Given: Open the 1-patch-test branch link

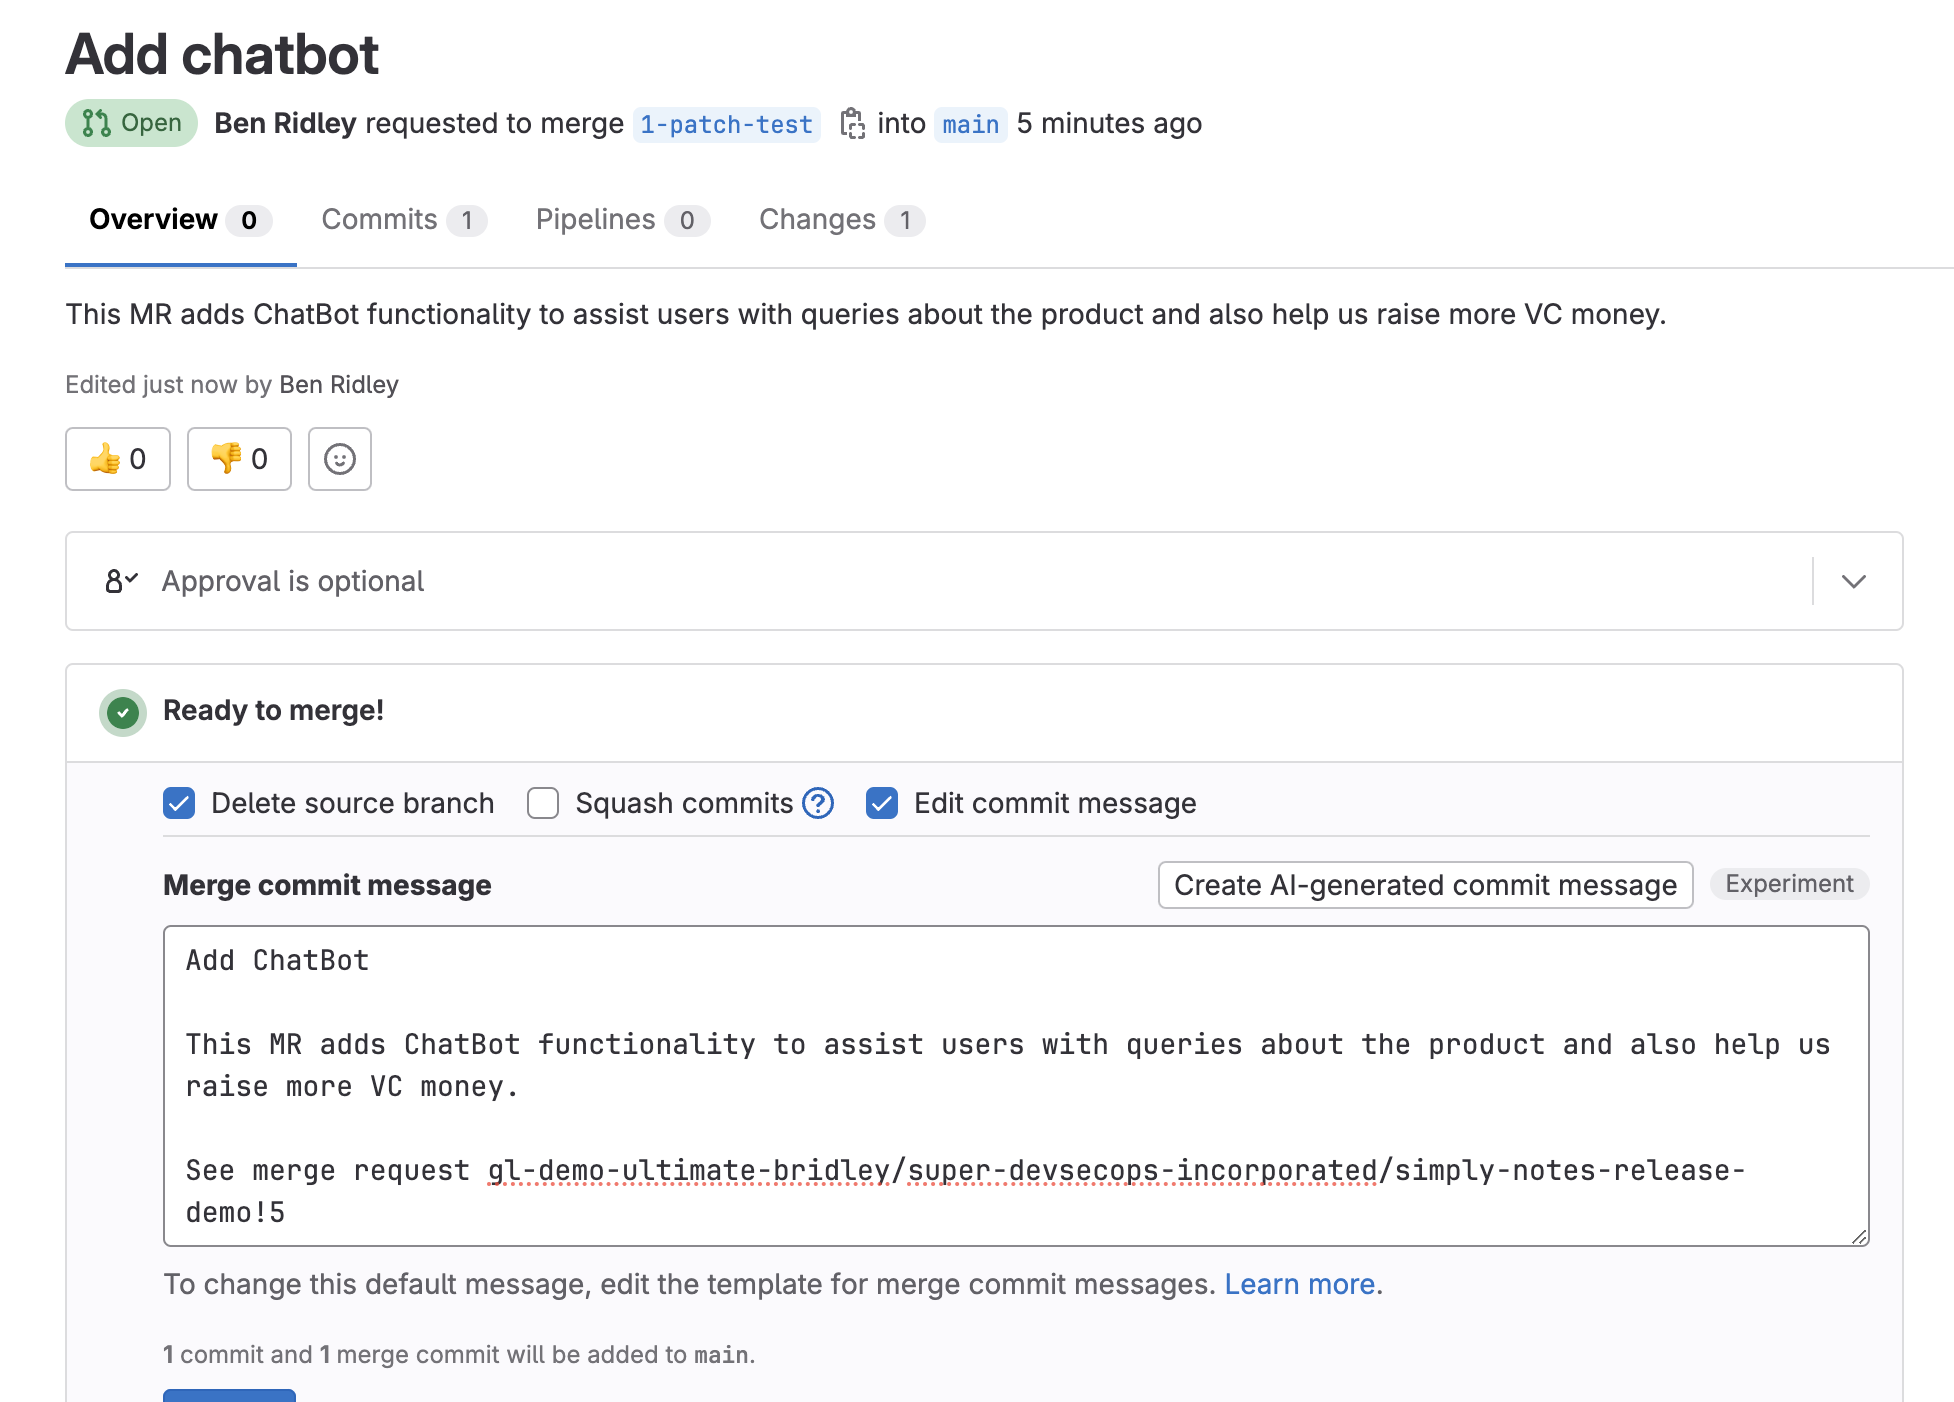Looking at the screenshot, I should click(x=726, y=124).
